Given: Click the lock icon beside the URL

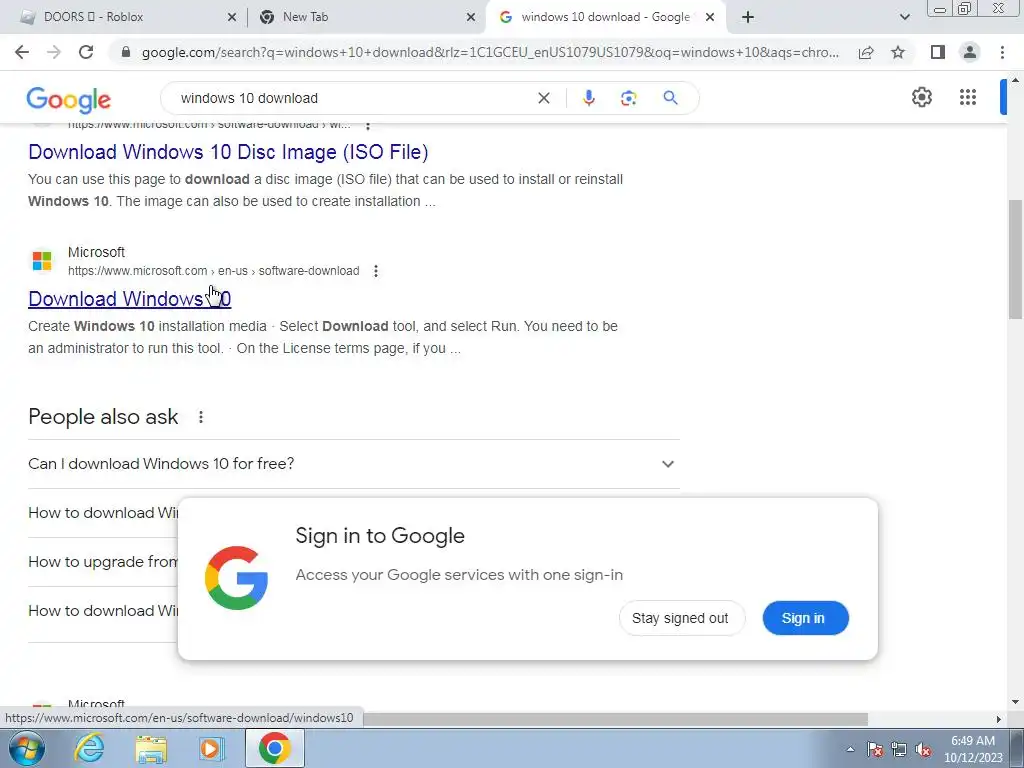Looking at the screenshot, I should [126, 52].
